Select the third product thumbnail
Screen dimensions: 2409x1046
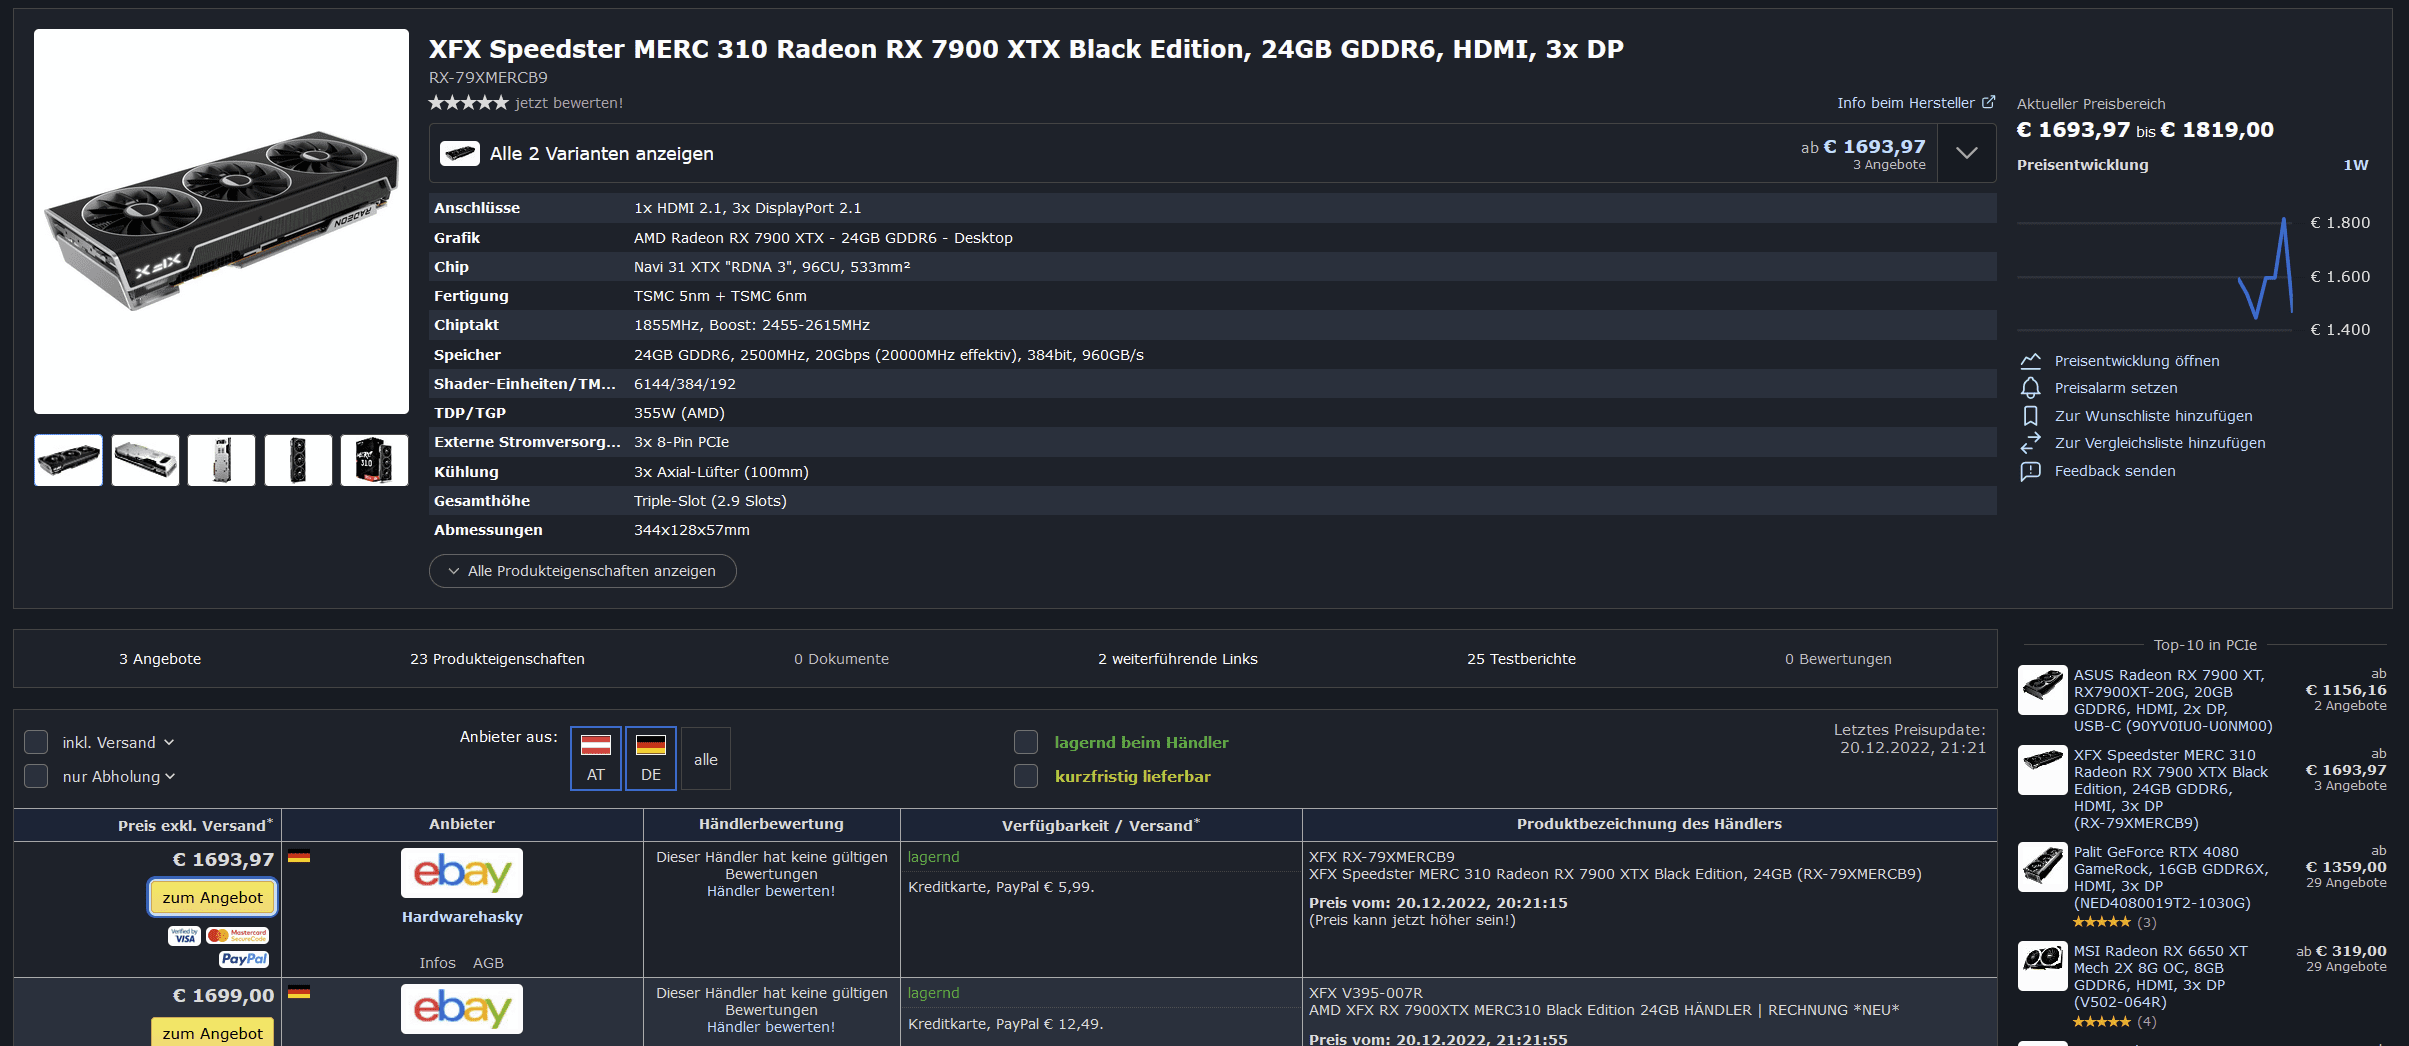(221, 460)
